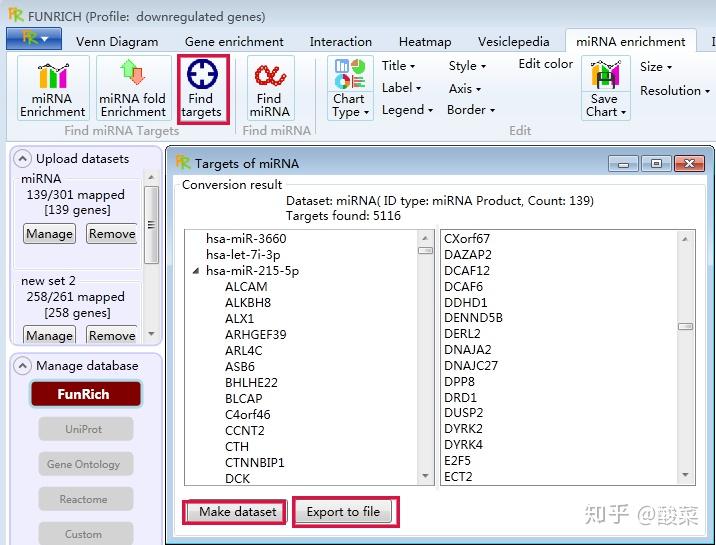Minimize the Targets of miRNA window
The height and width of the screenshot is (545, 716).
(623, 163)
